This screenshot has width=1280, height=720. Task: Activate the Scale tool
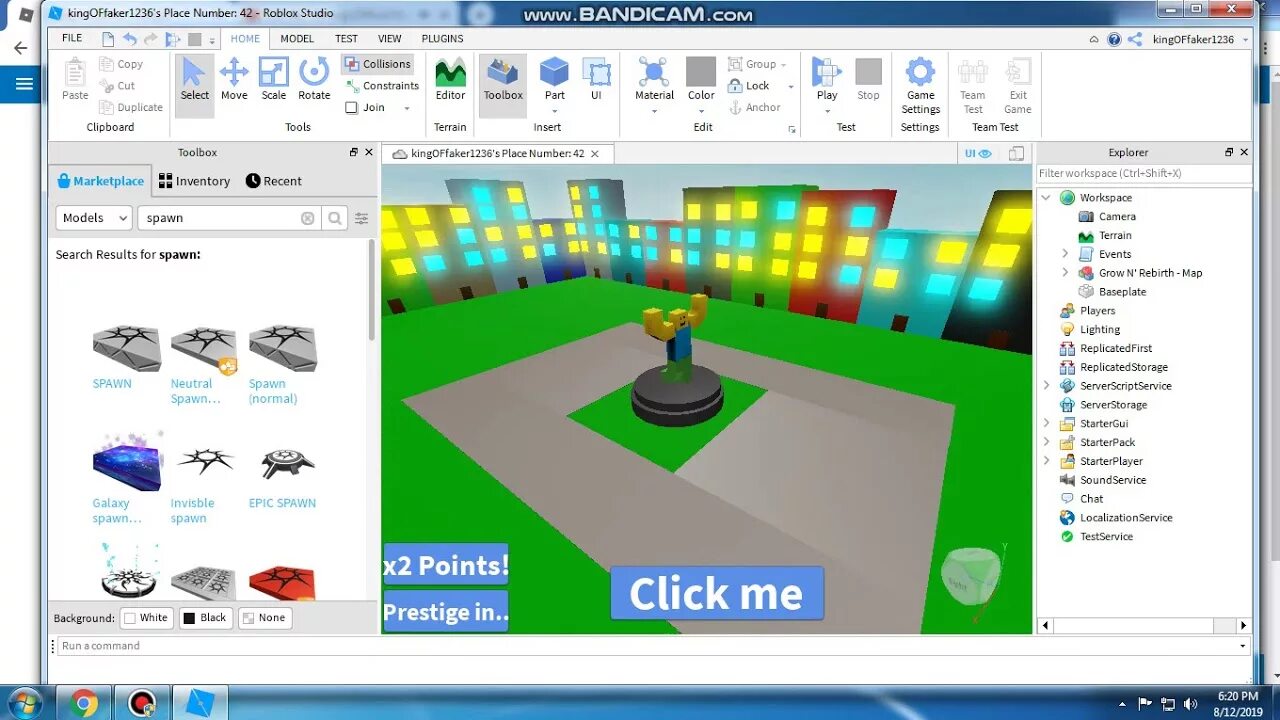click(273, 79)
